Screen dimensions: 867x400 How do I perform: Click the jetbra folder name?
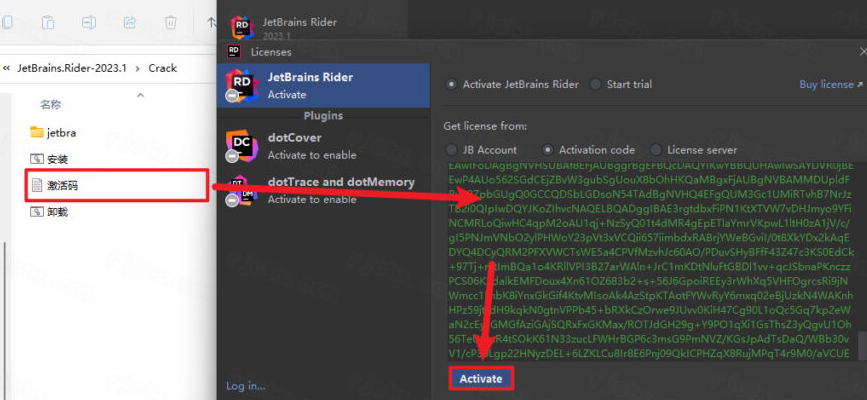[x=61, y=133]
